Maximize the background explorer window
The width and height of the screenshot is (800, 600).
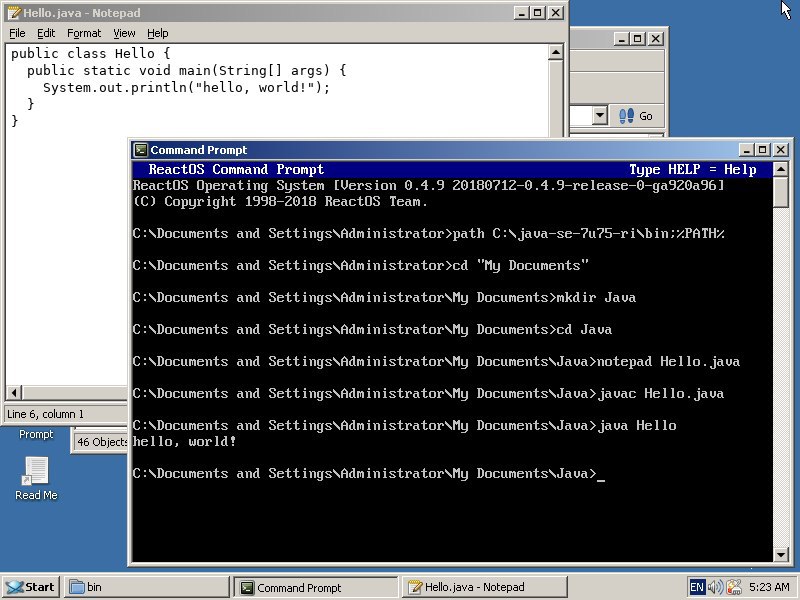[638, 39]
